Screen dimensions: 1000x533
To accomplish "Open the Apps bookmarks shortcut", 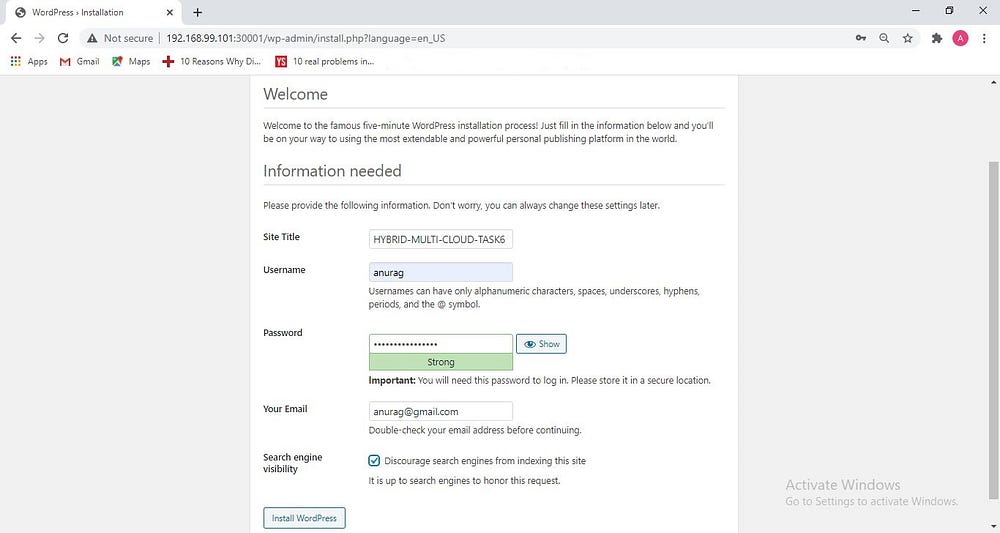I will [29, 61].
